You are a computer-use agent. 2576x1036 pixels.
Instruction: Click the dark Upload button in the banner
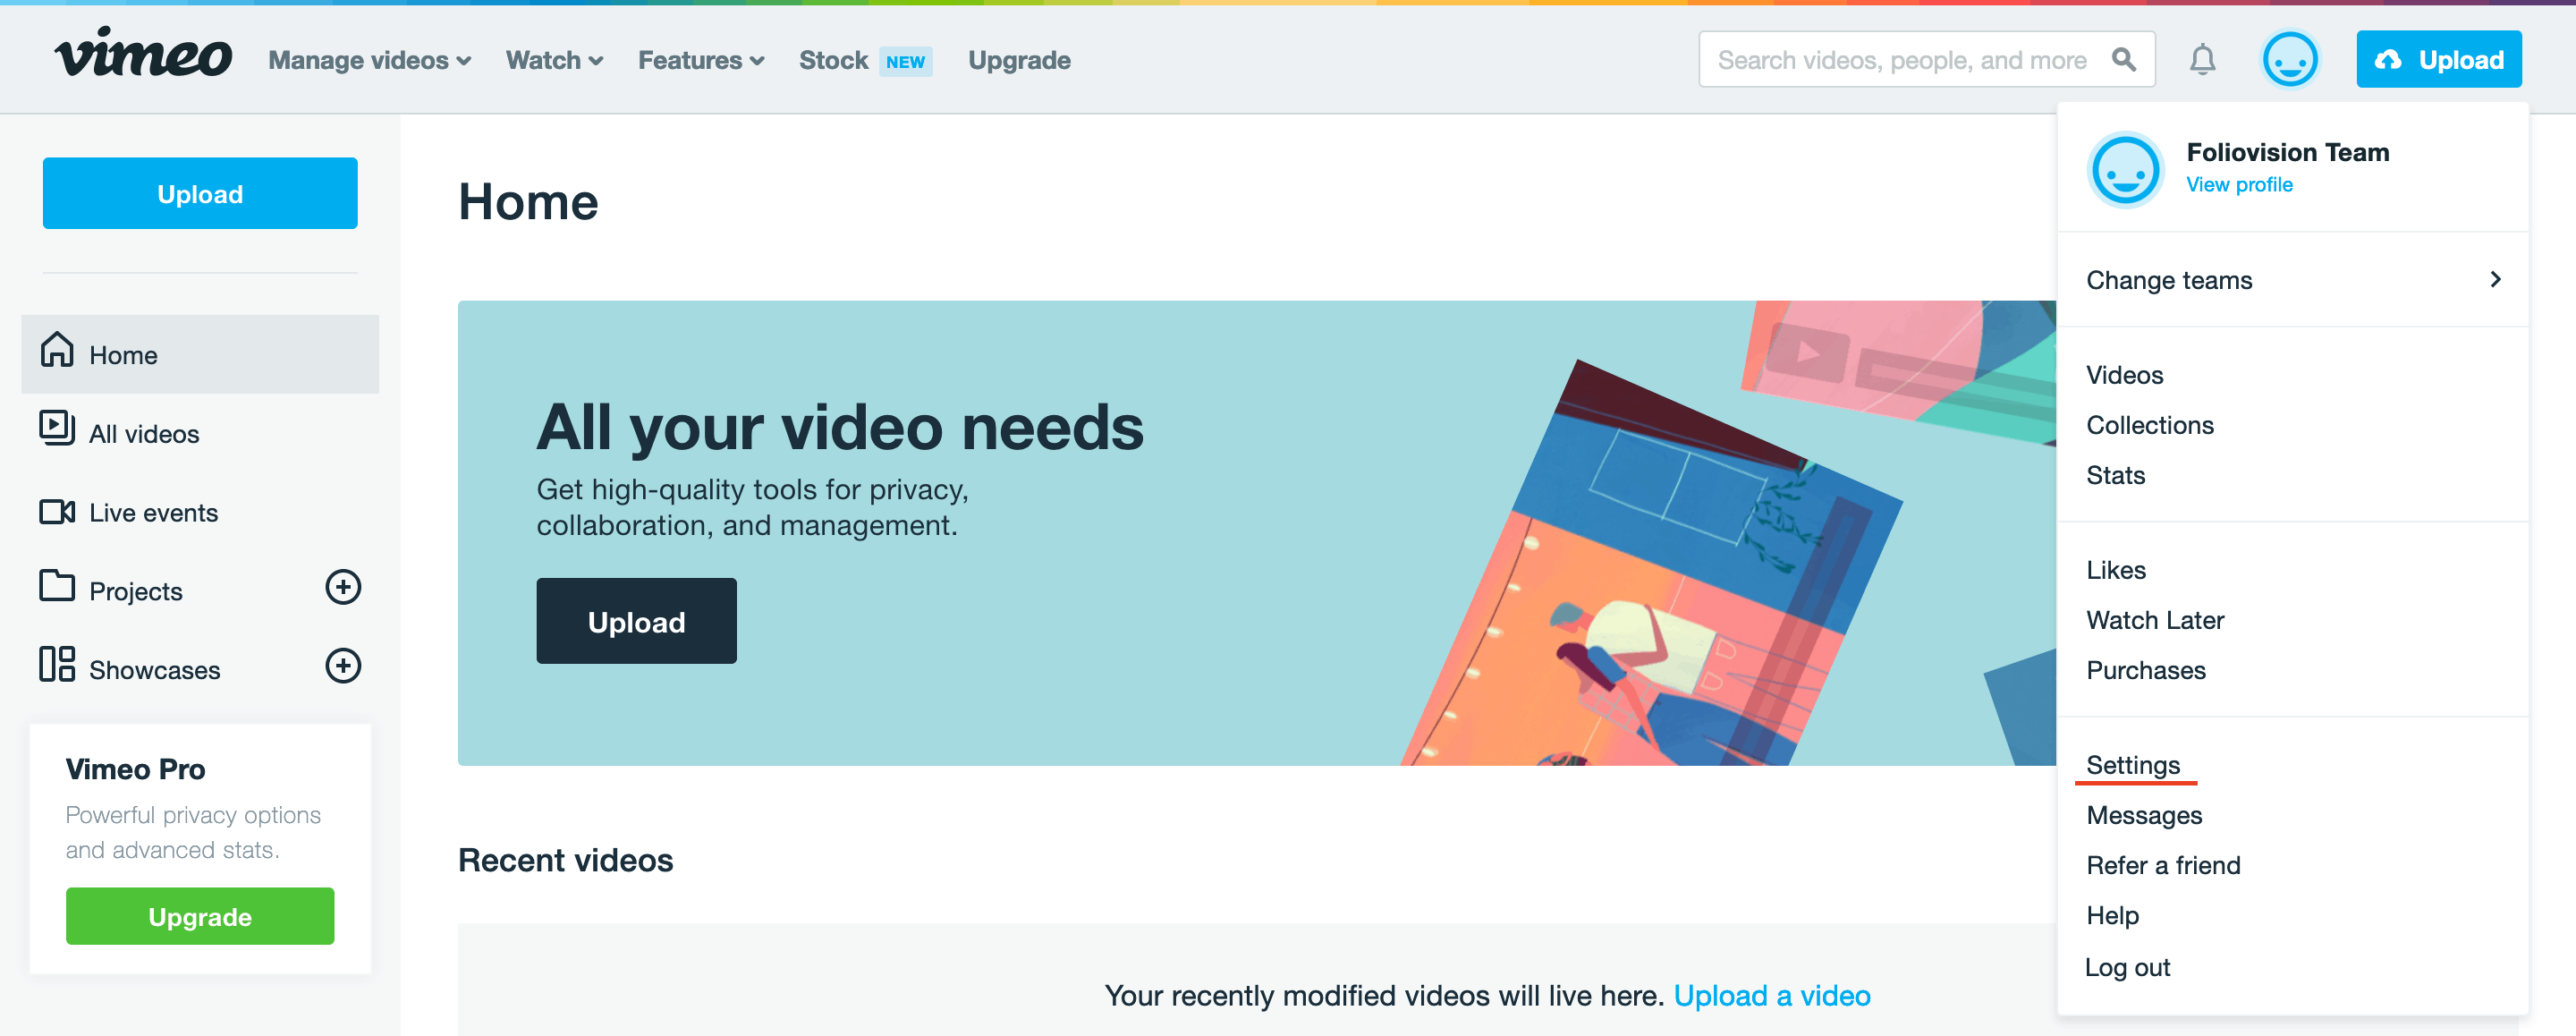point(636,621)
